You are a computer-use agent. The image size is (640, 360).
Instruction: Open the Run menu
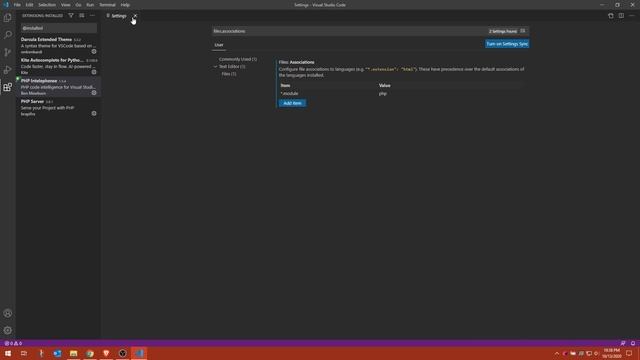click(90, 5)
